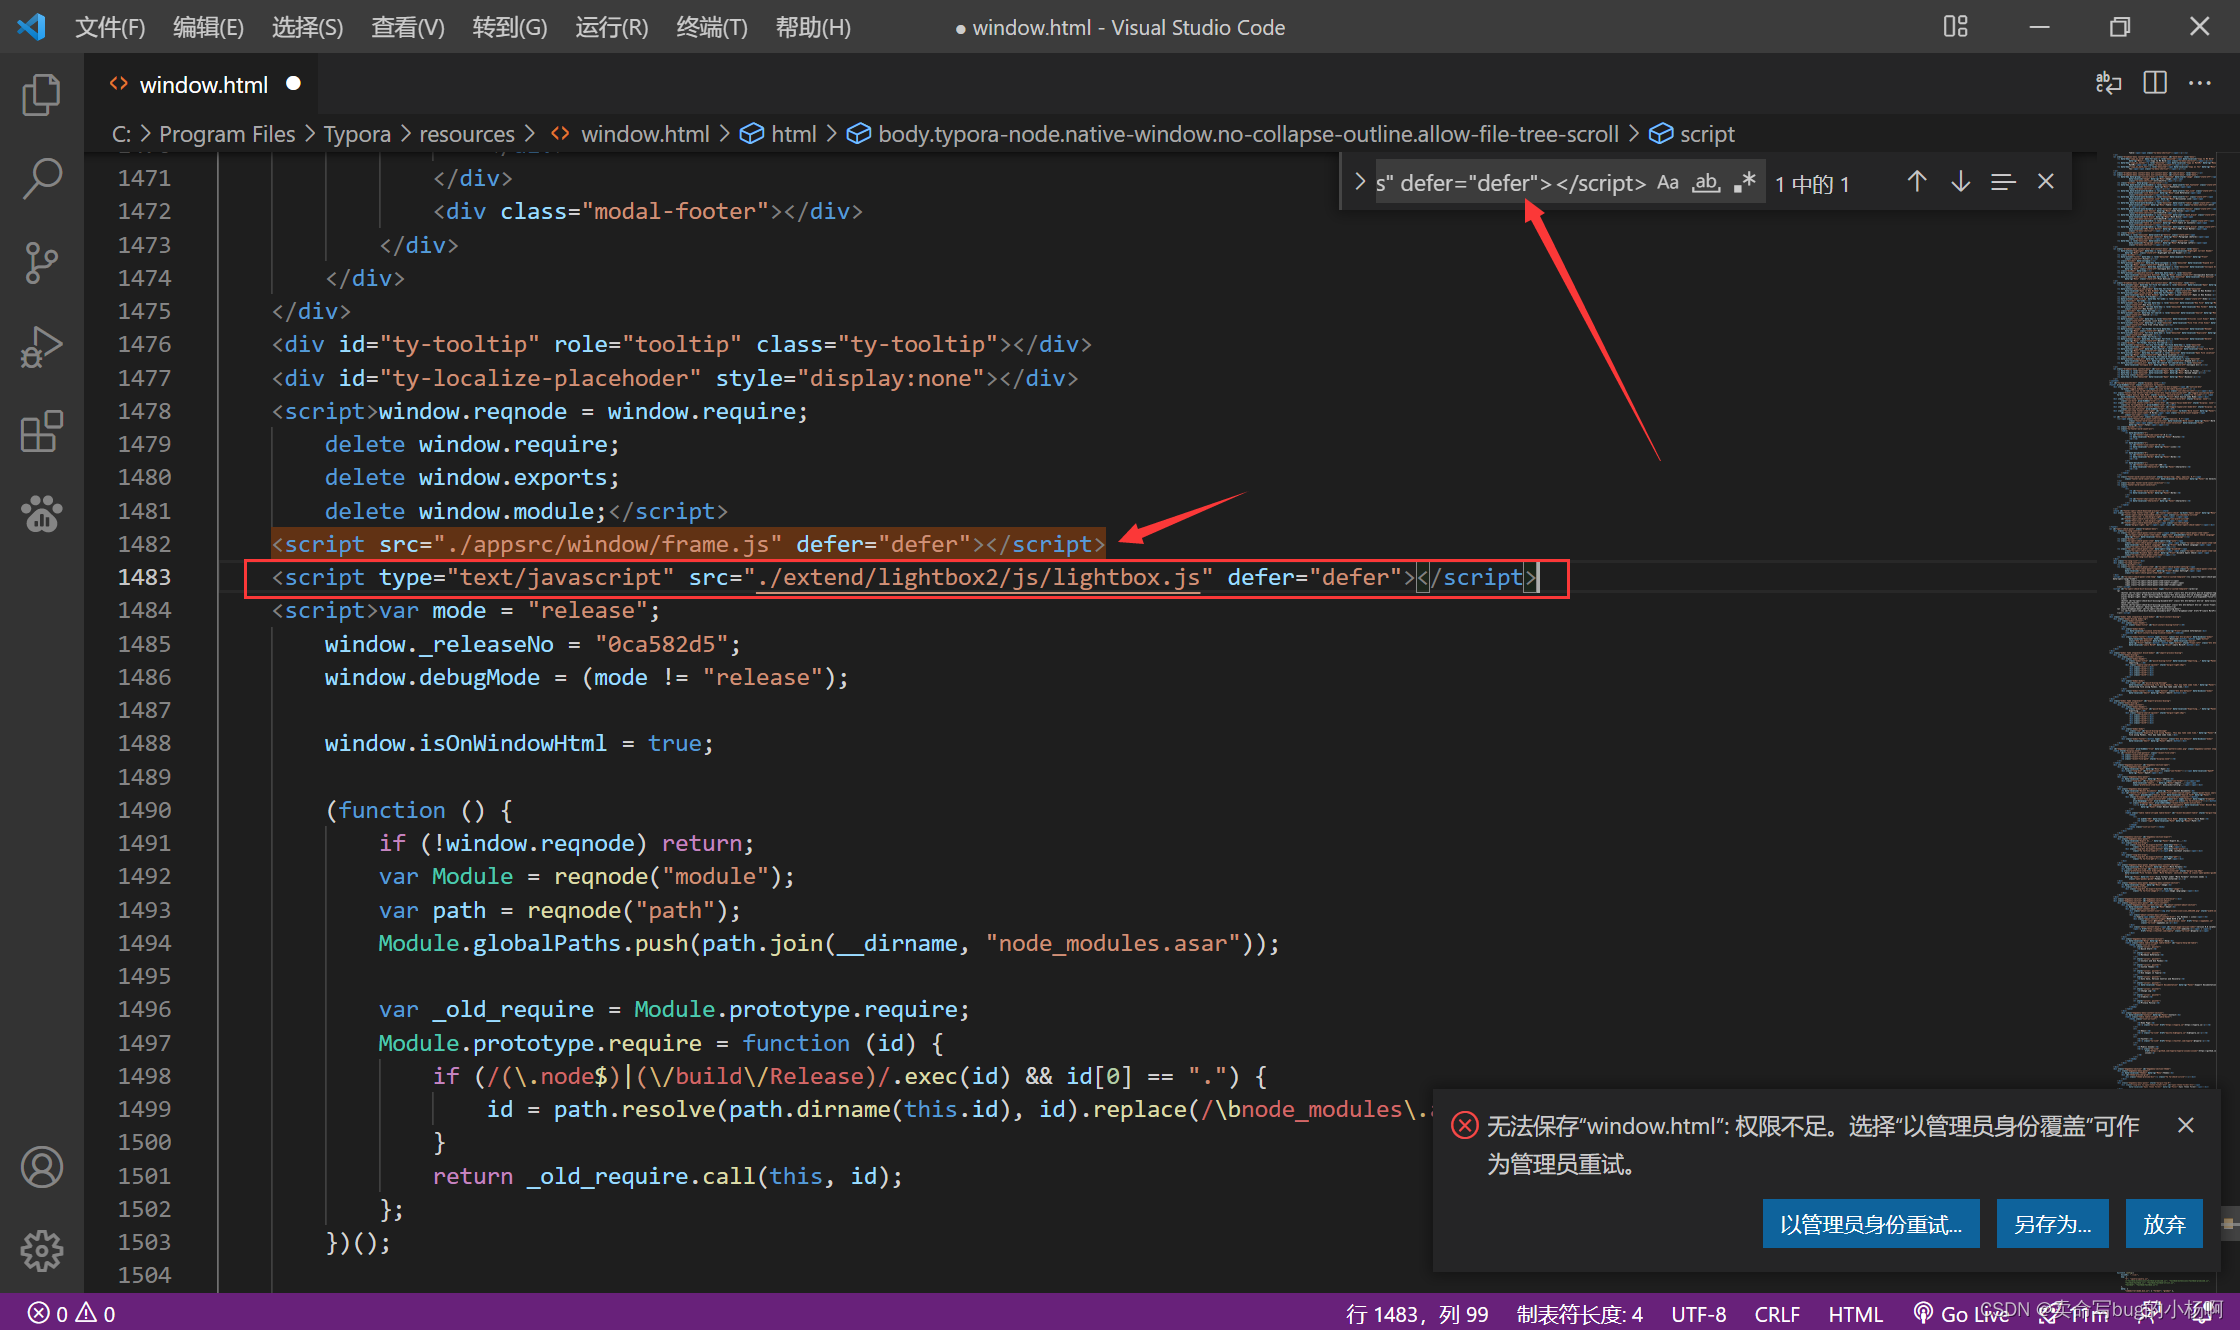Toggle Match Whole Word in find widget
This screenshot has width=2240, height=1330.
pos(1706,183)
